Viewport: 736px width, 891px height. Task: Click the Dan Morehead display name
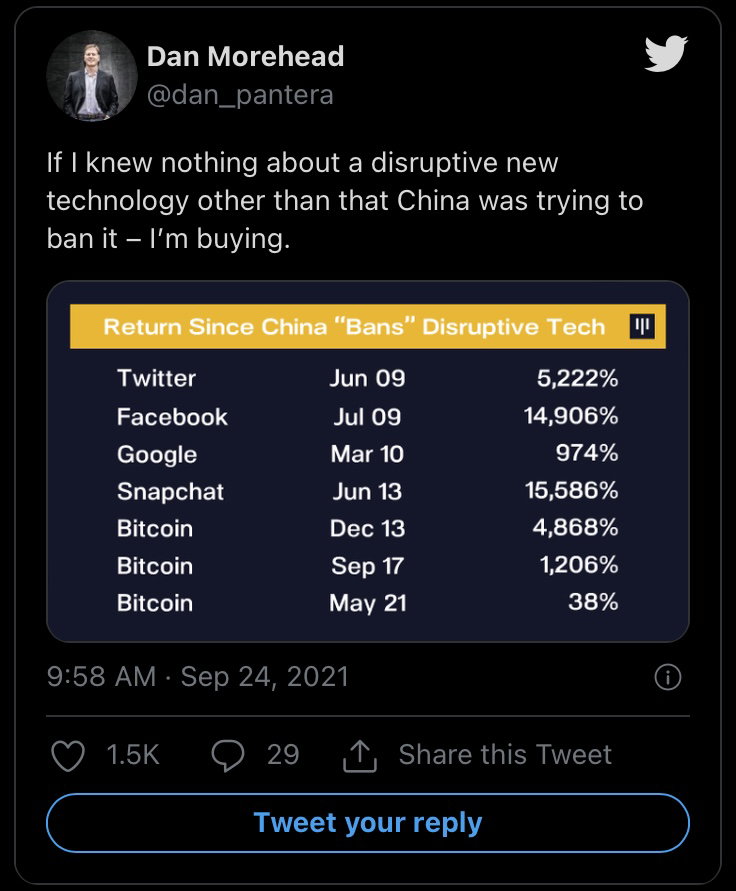click(x=246, y=57)
